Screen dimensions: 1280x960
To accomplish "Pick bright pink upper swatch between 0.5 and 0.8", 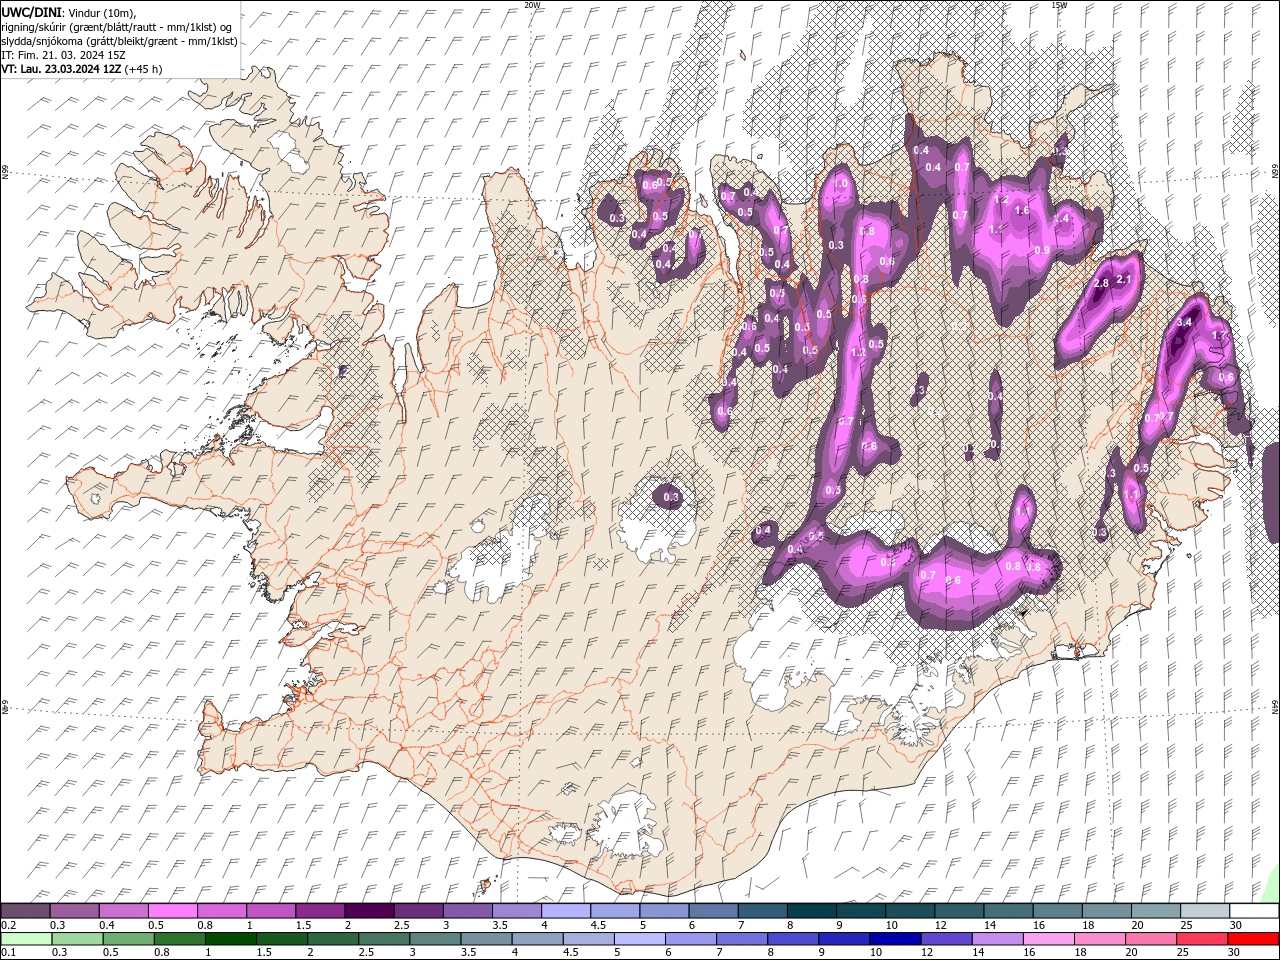I will [172, 911].
